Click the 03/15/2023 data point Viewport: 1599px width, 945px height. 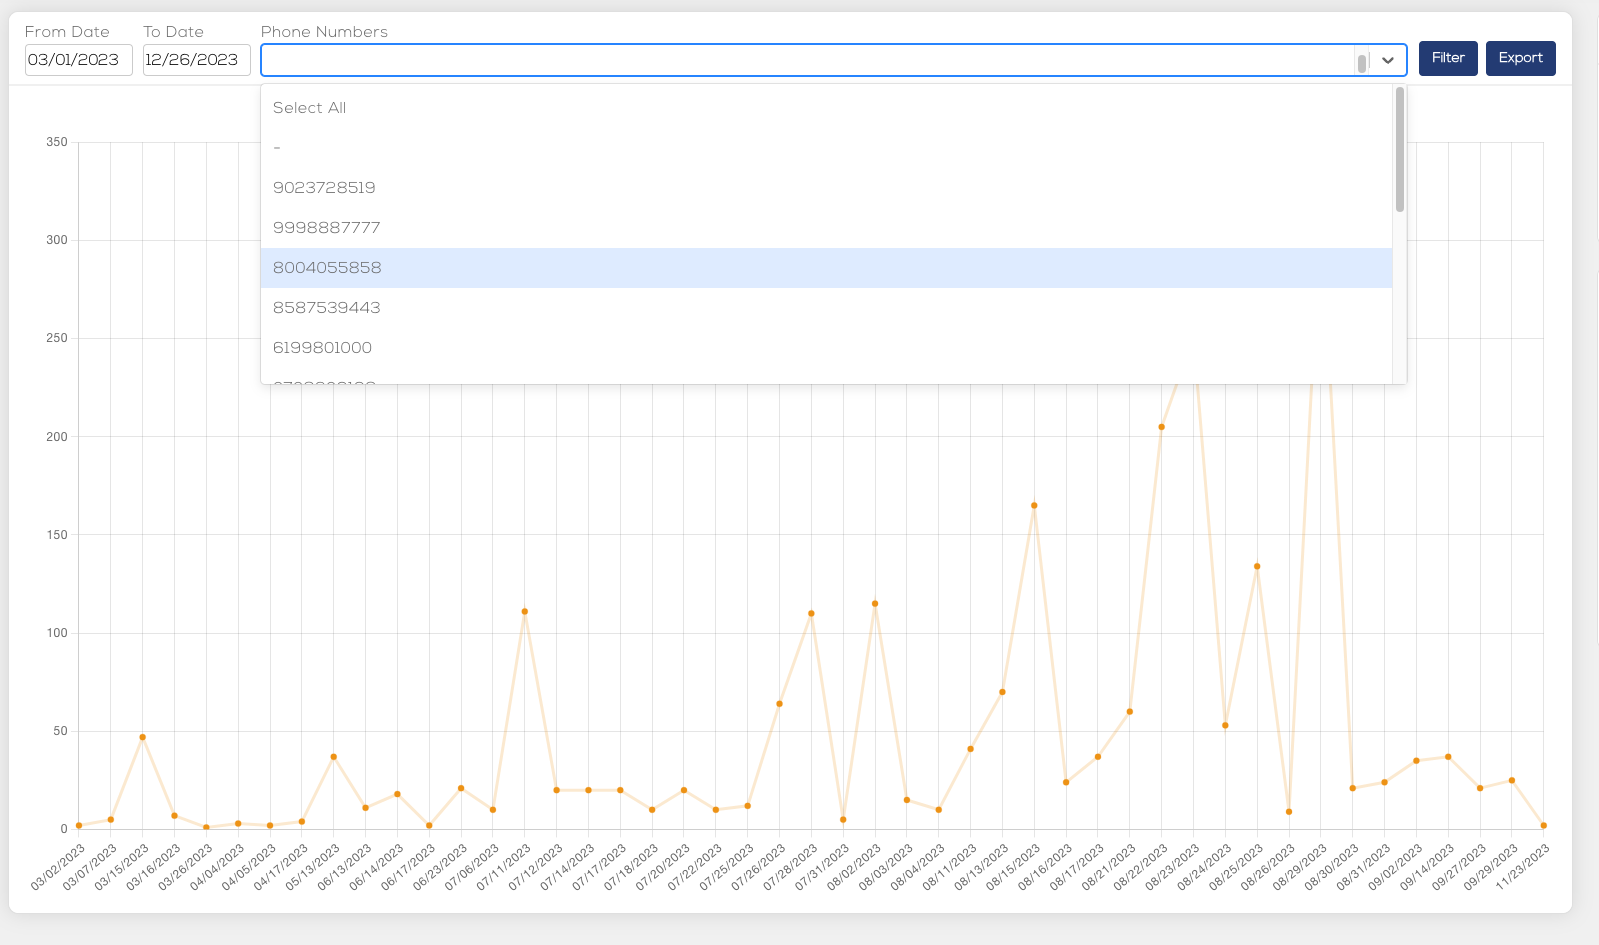[143, 737]
